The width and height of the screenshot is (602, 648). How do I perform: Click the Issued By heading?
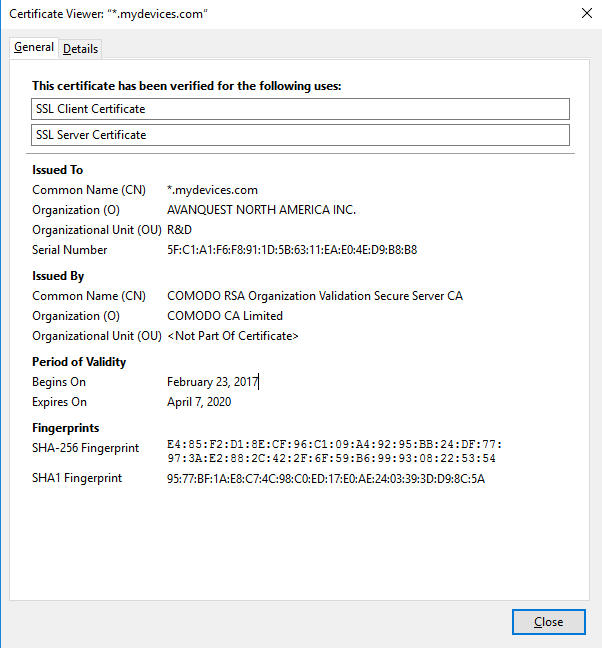[x=58, y=276]
